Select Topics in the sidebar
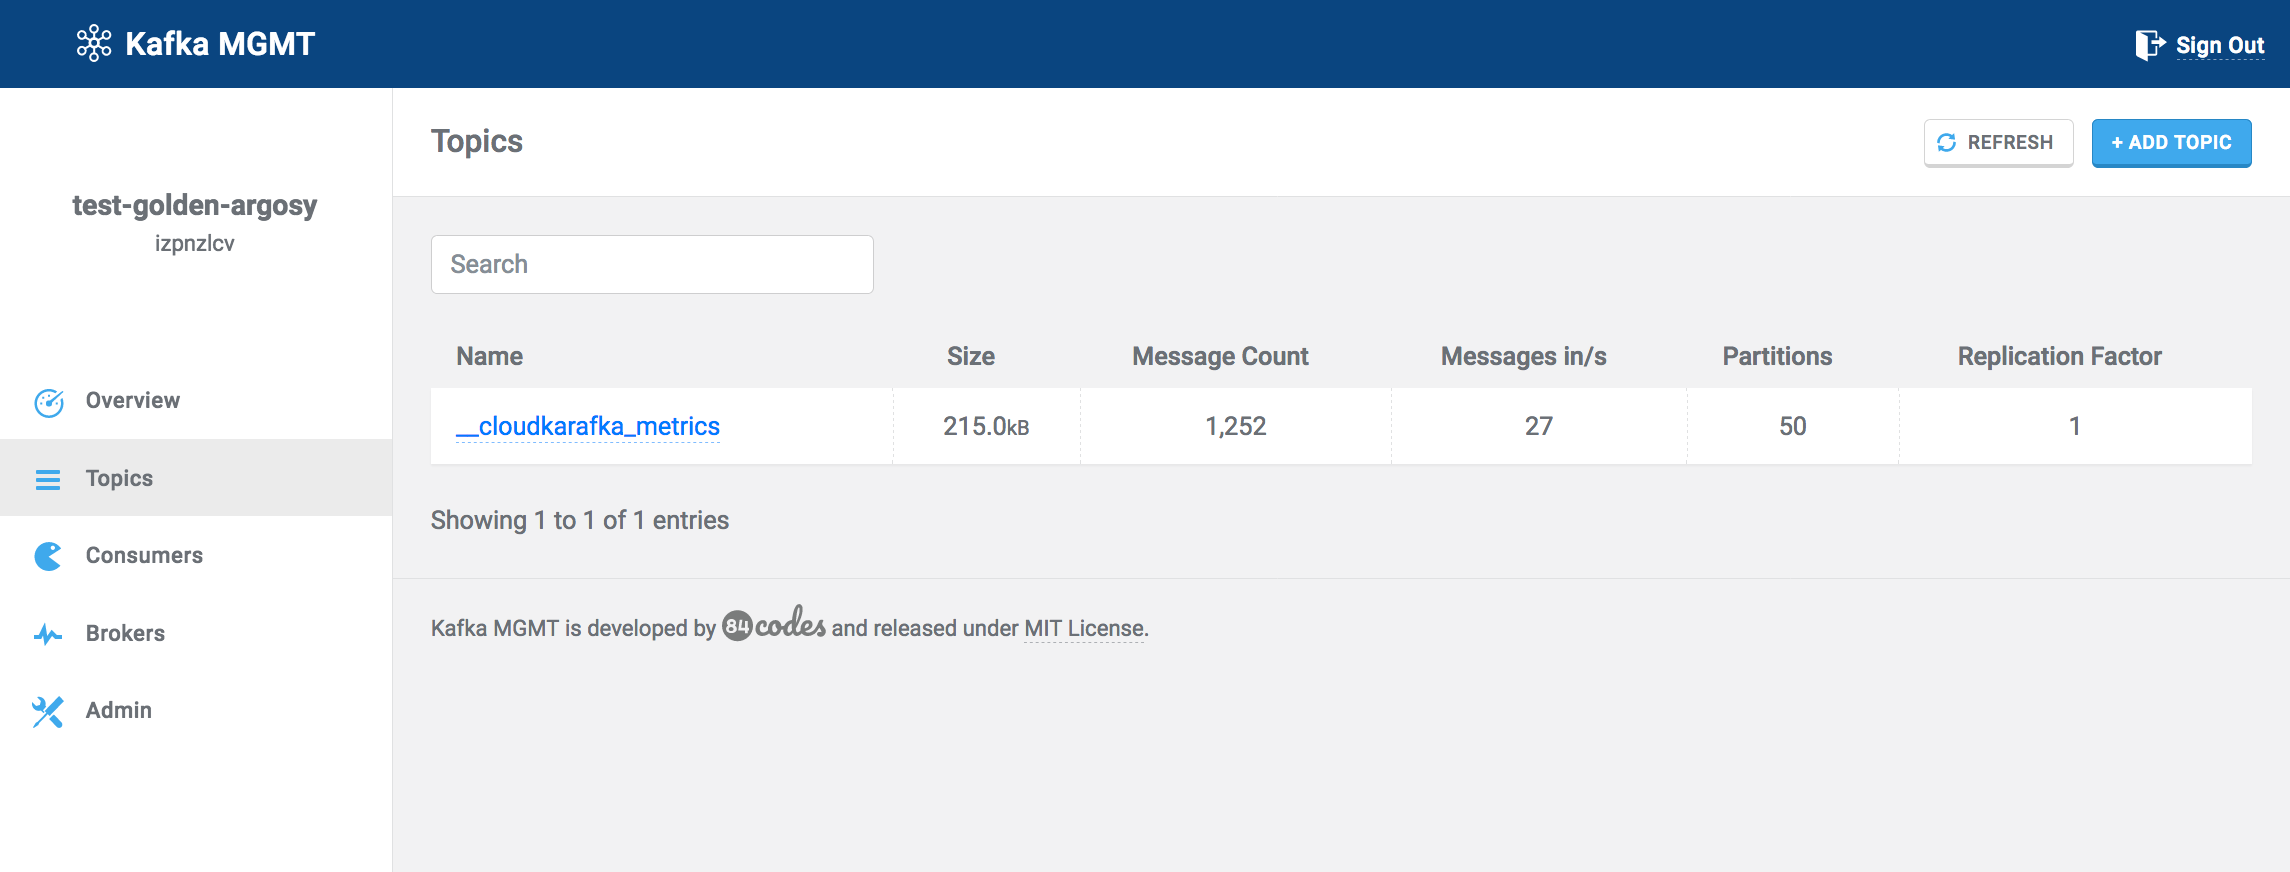Image resolution: width=2290 pixels, height=872 pixels. 196,478
